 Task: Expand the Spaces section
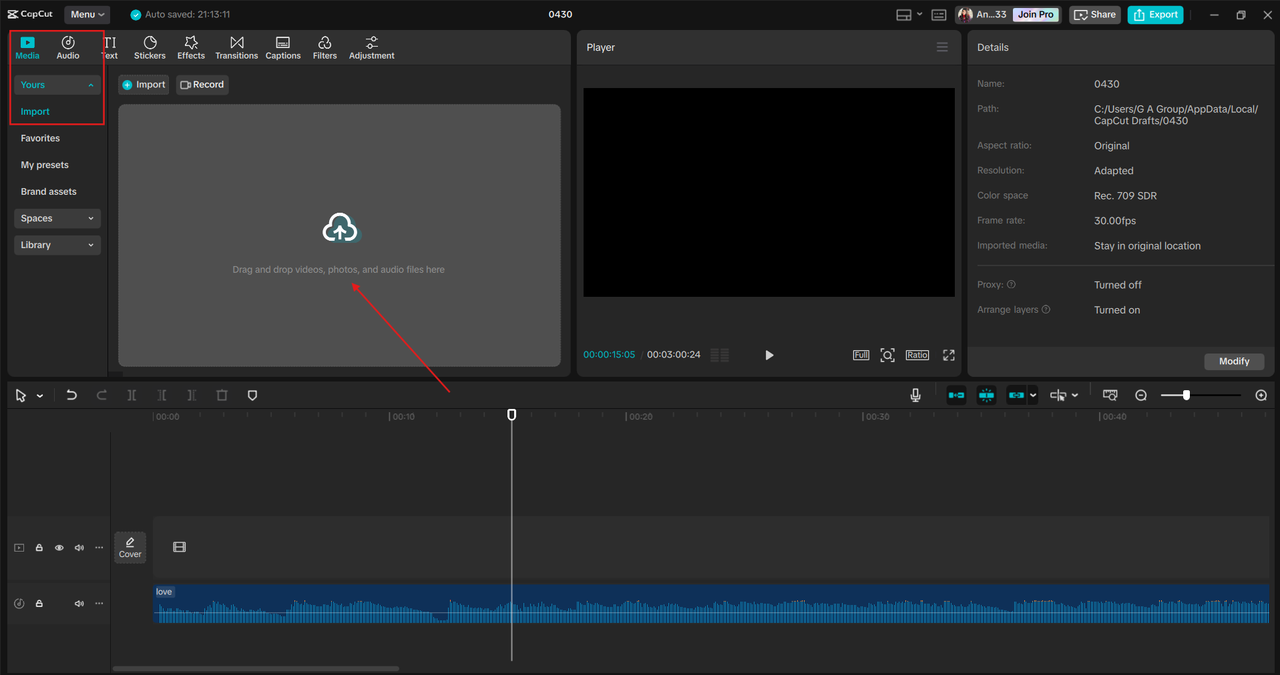tap(57, 218)
